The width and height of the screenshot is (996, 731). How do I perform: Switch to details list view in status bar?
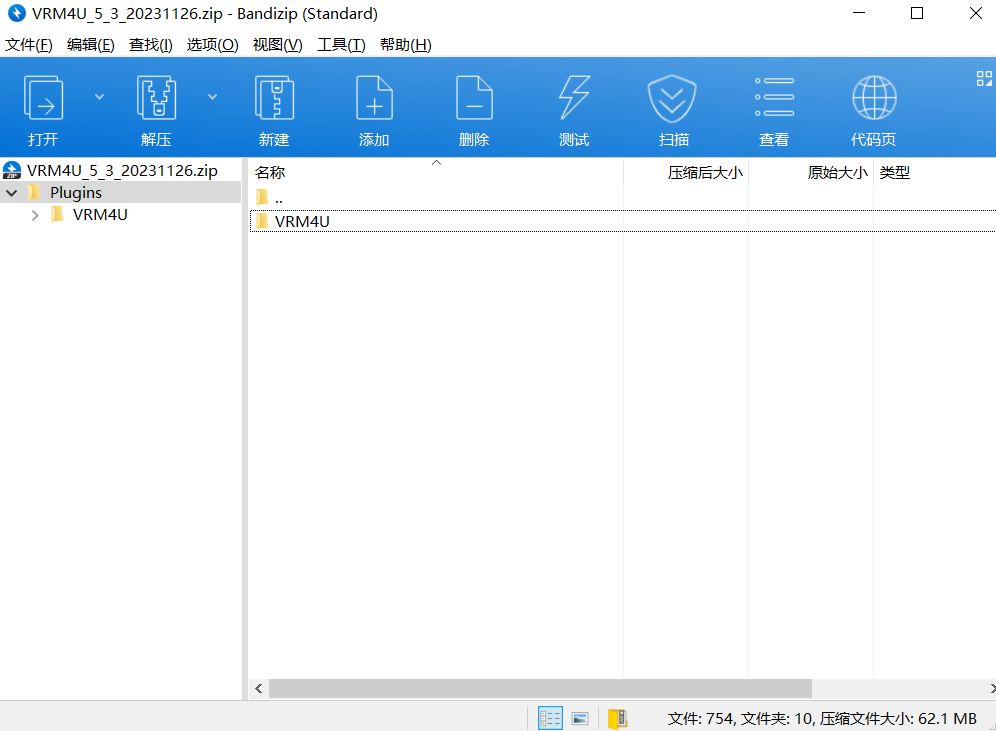[550, 718]
